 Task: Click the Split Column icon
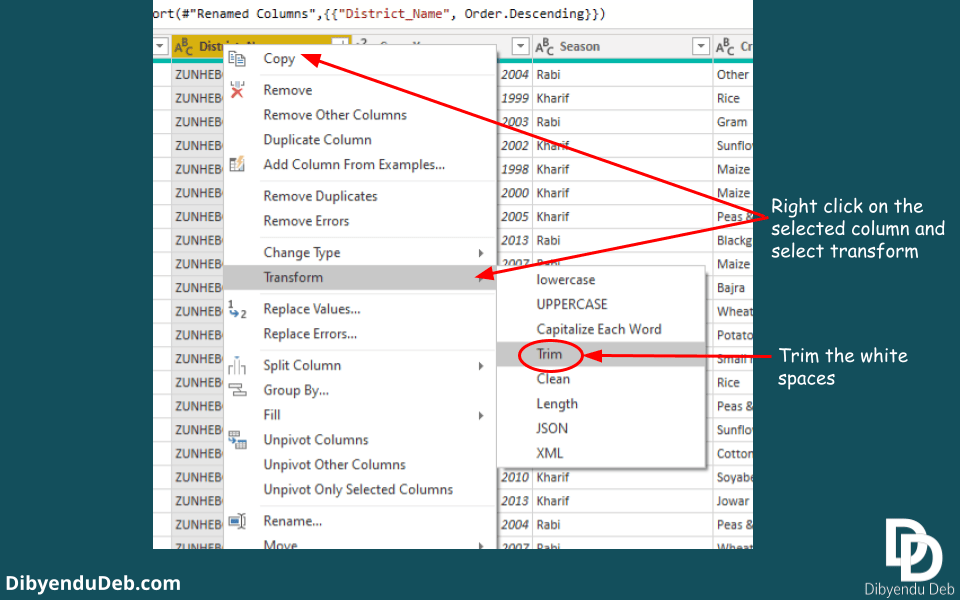coord(237,366)
